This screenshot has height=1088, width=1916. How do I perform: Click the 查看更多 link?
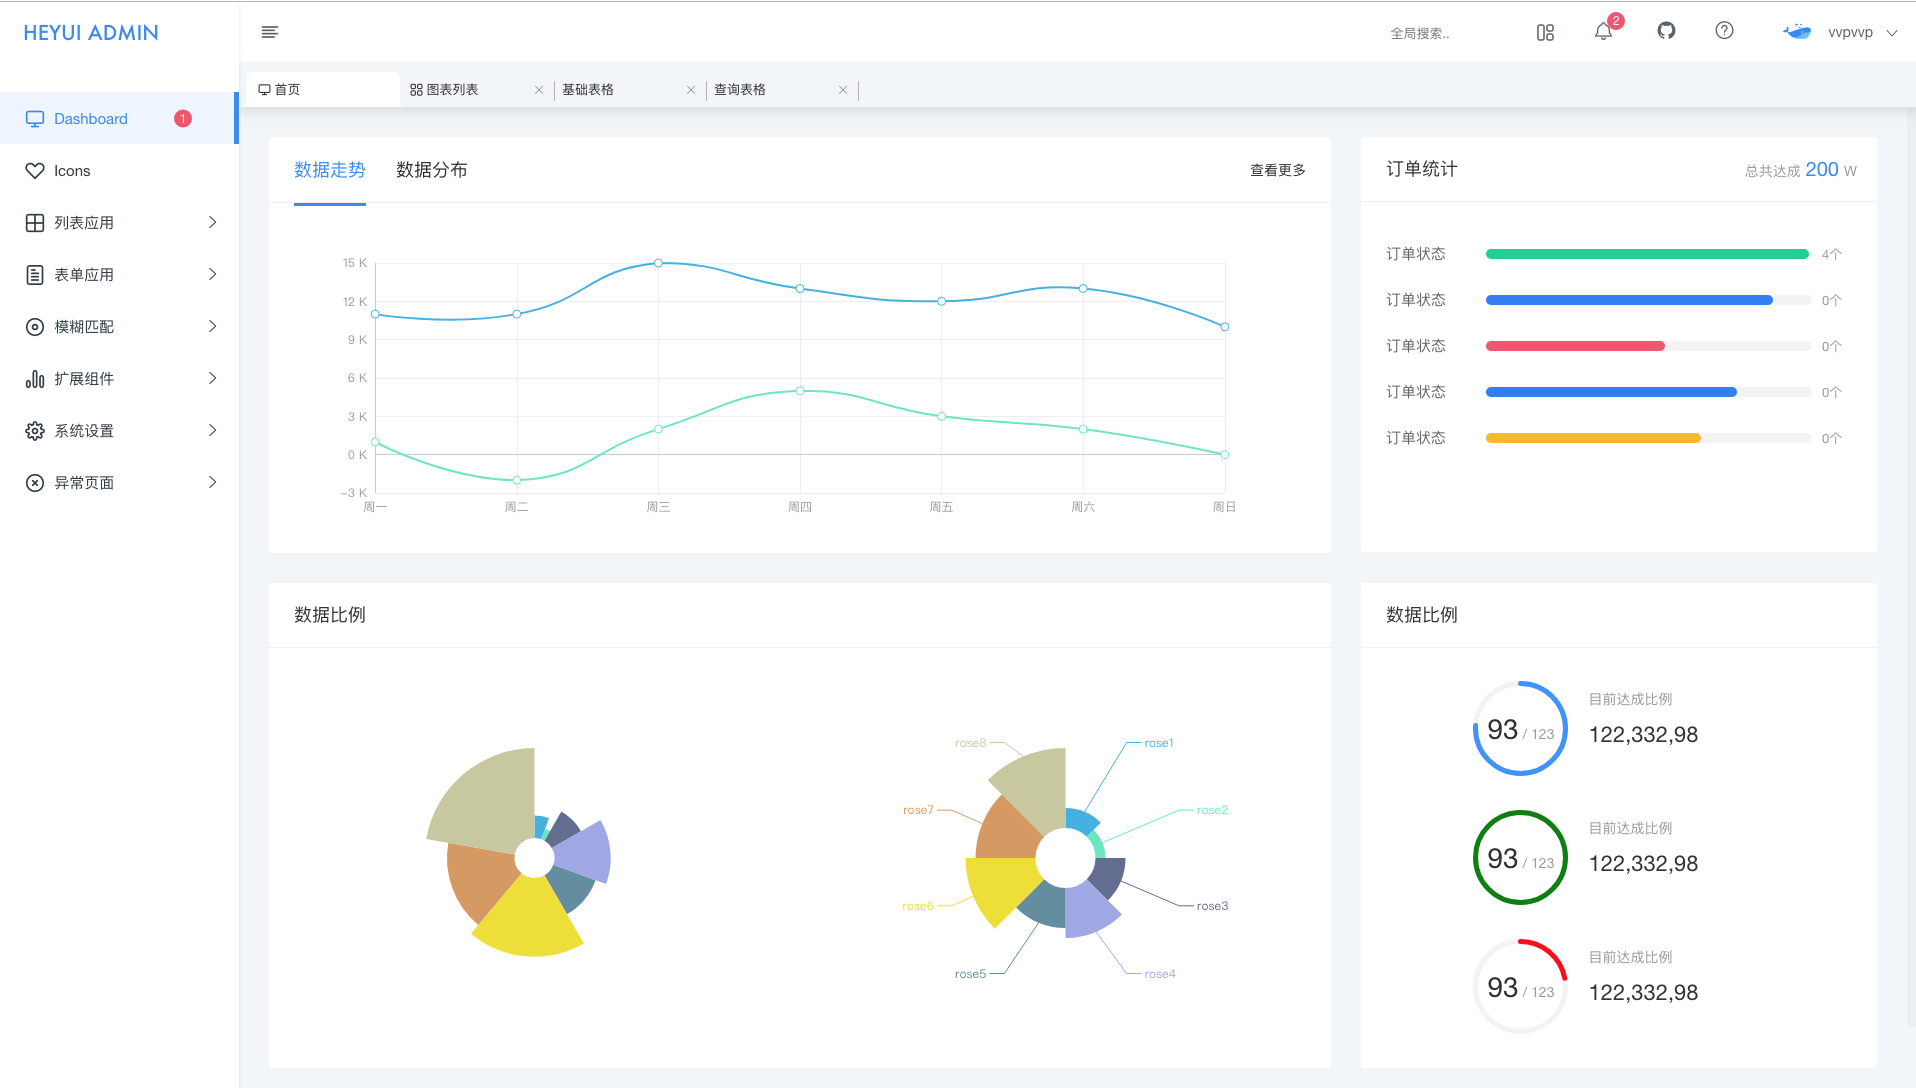(x=1278, y=170)
